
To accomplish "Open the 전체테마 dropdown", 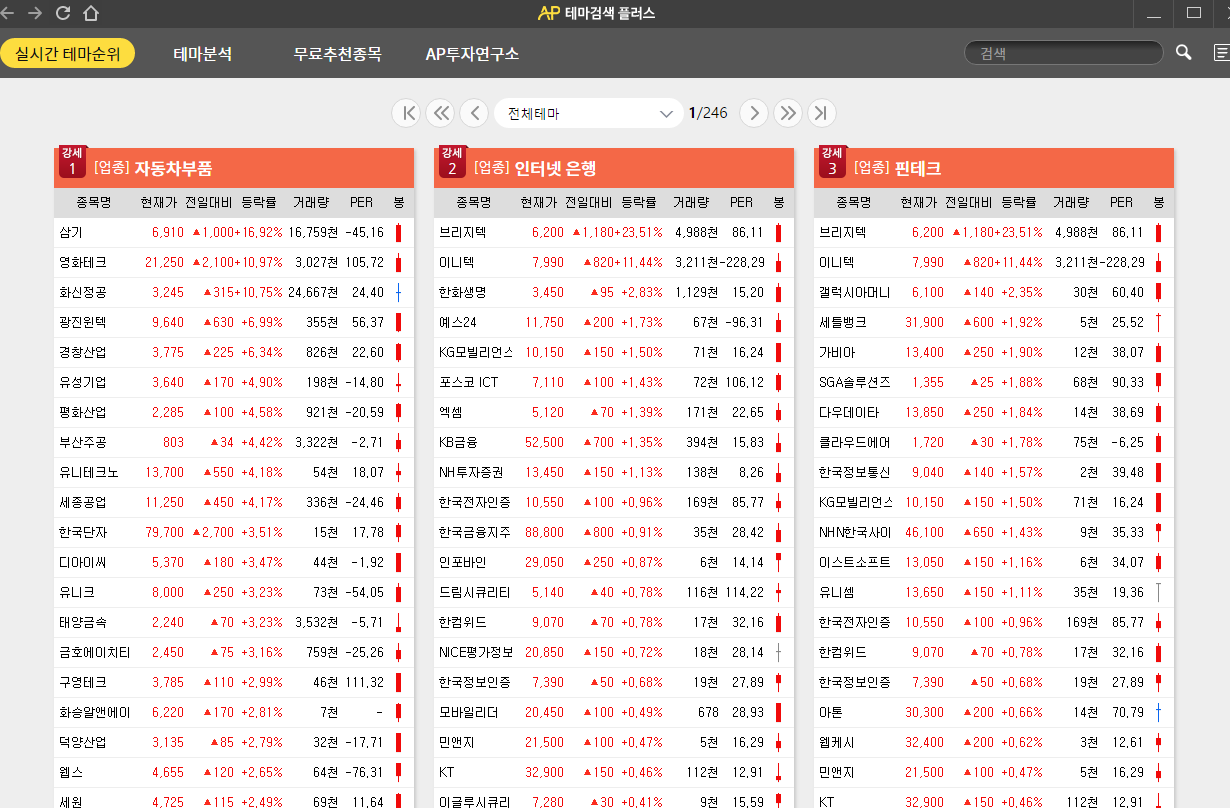I will (x=588, y=113).
